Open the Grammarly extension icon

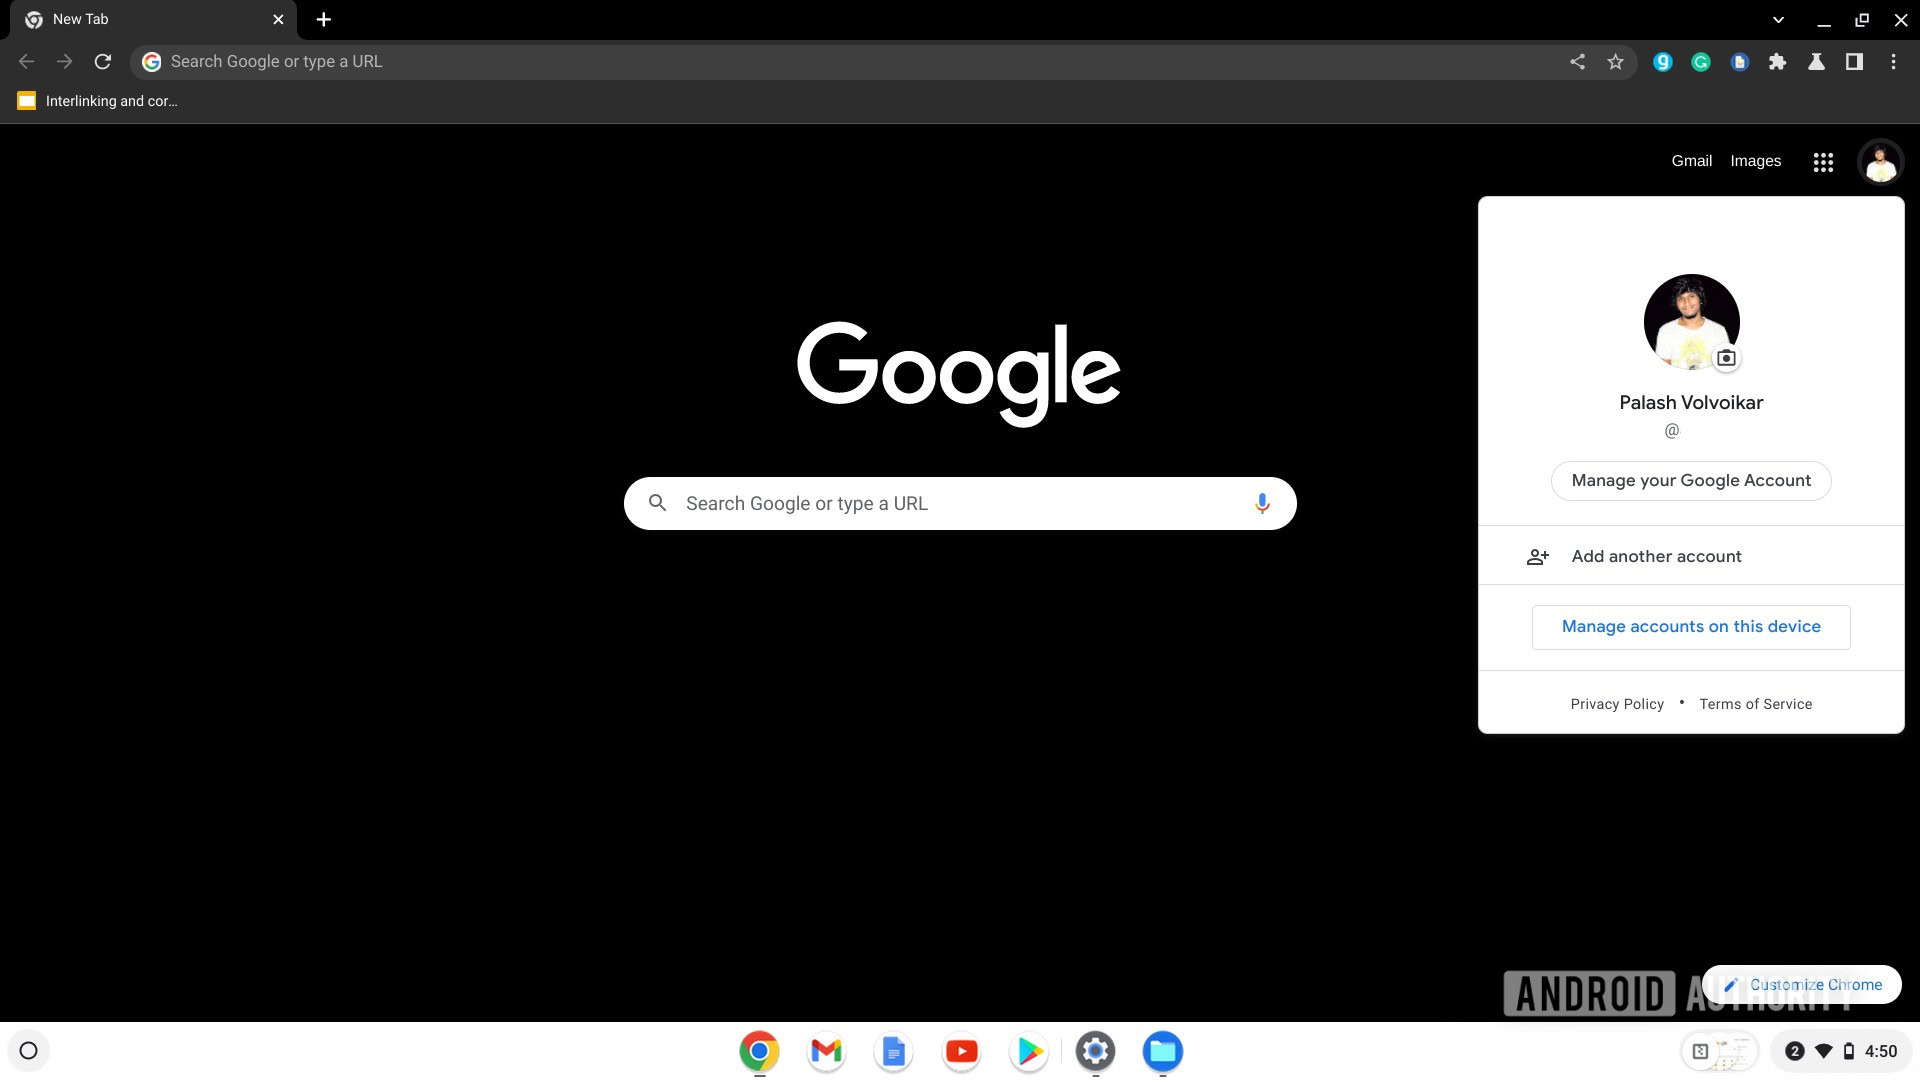pos(1701,62)
